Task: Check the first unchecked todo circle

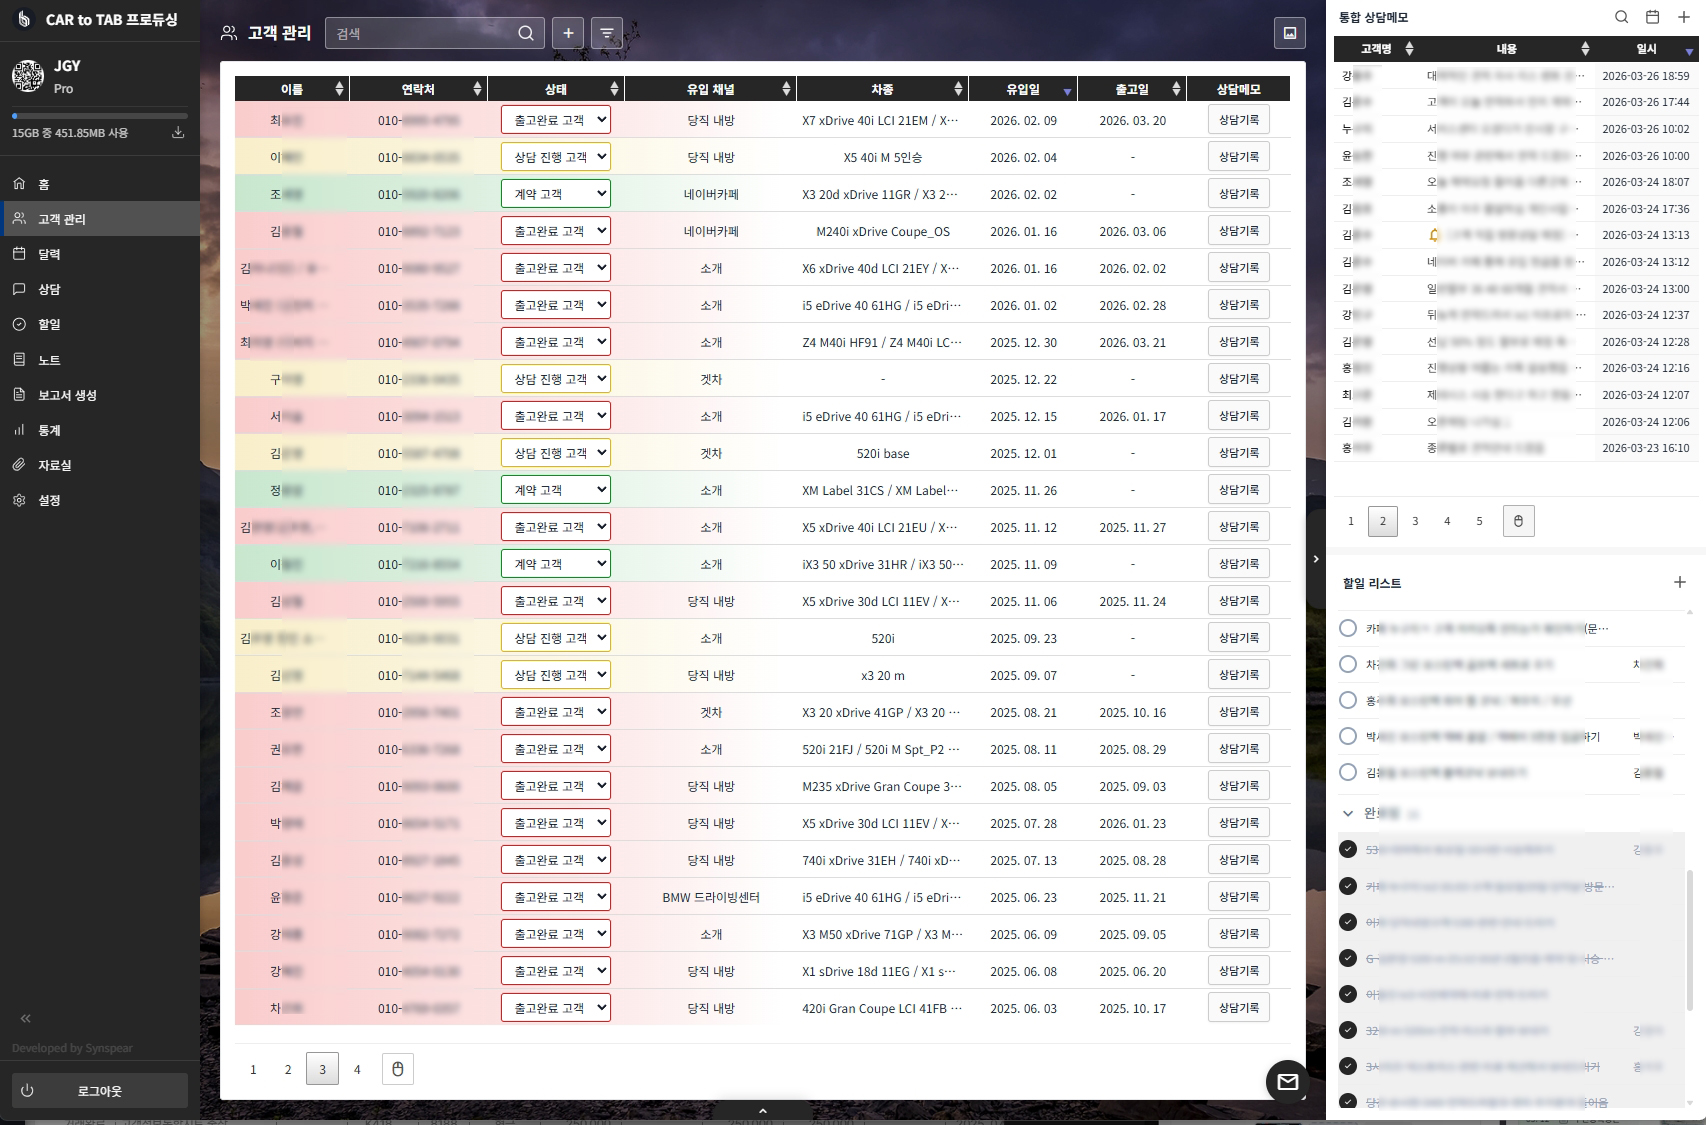Action: (1348, 628)
